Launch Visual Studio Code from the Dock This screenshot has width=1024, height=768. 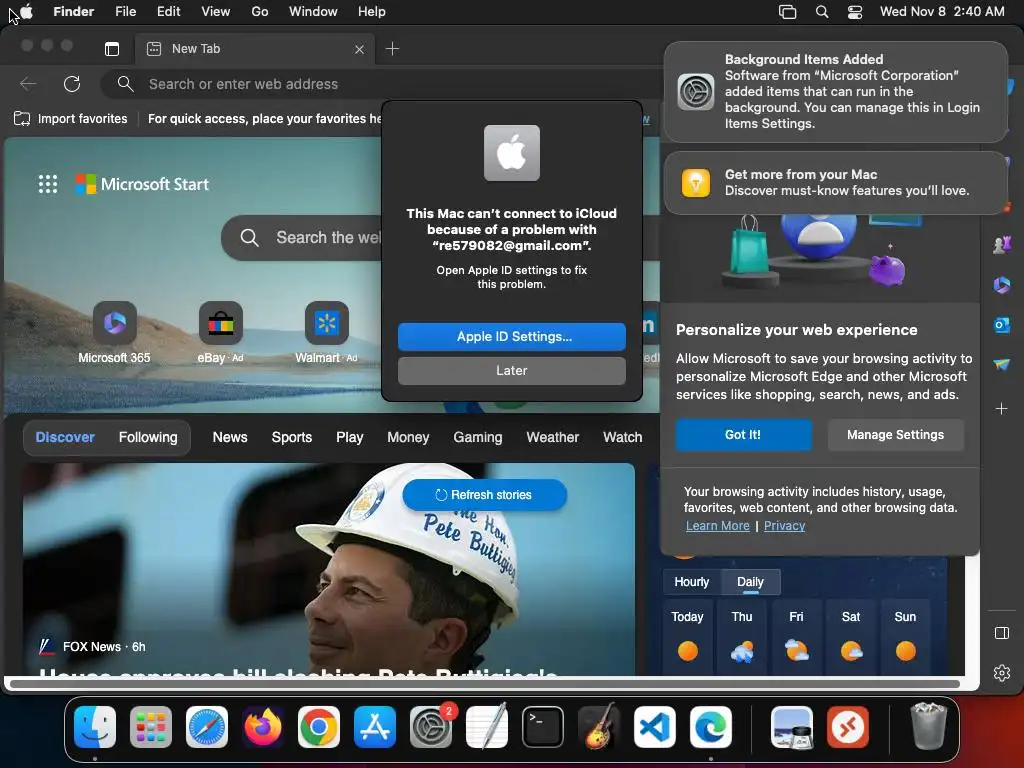coord(654,727)
